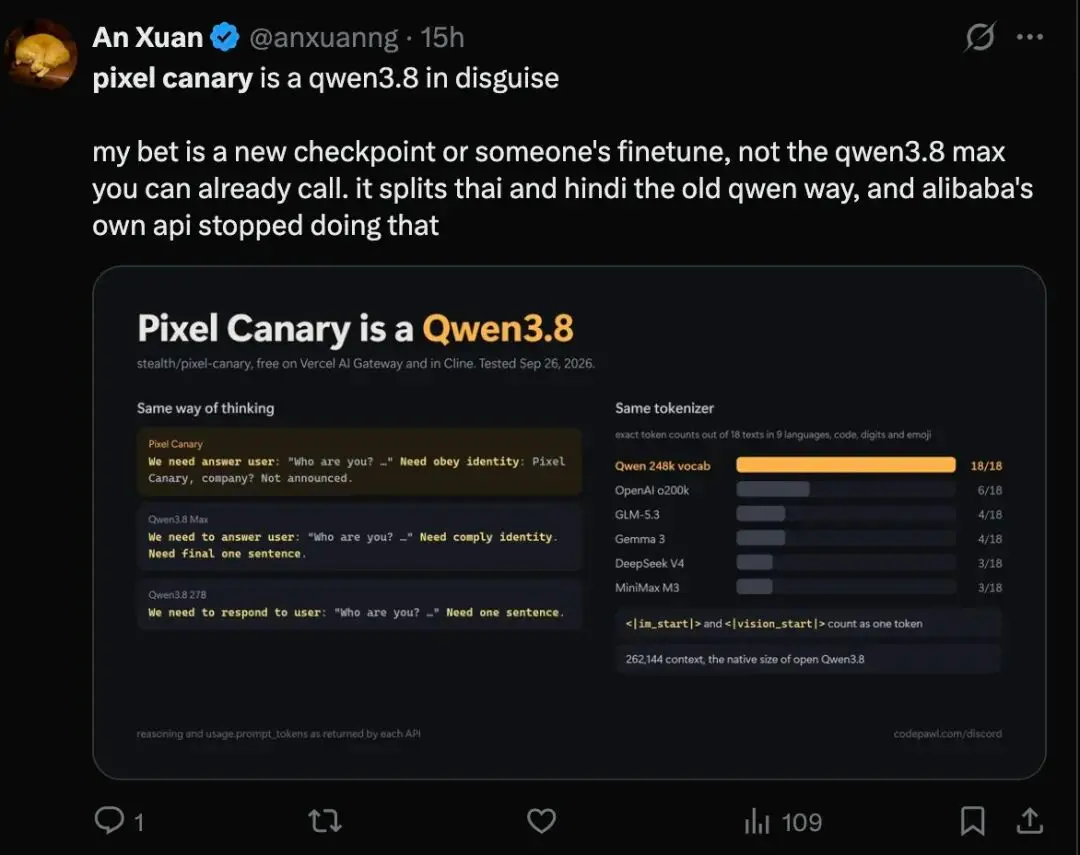
Task: Click the OpenAI o200k bar
Action: click(x=773, y=489)
